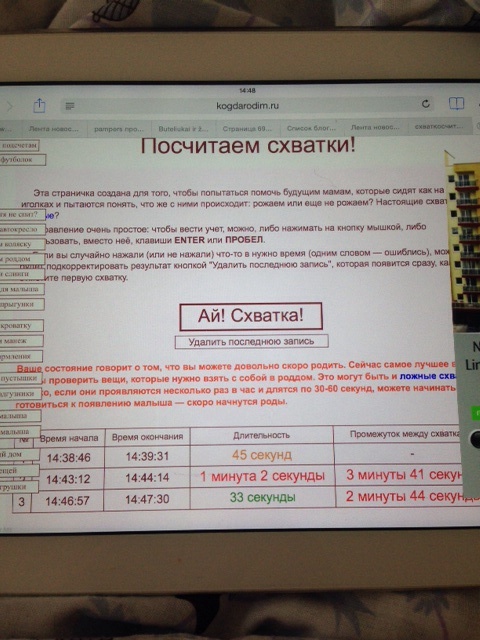Click the duration cell '1 минута 2 секунды'
This screenshot has height=640, width=480.
[x=262, y=476]
